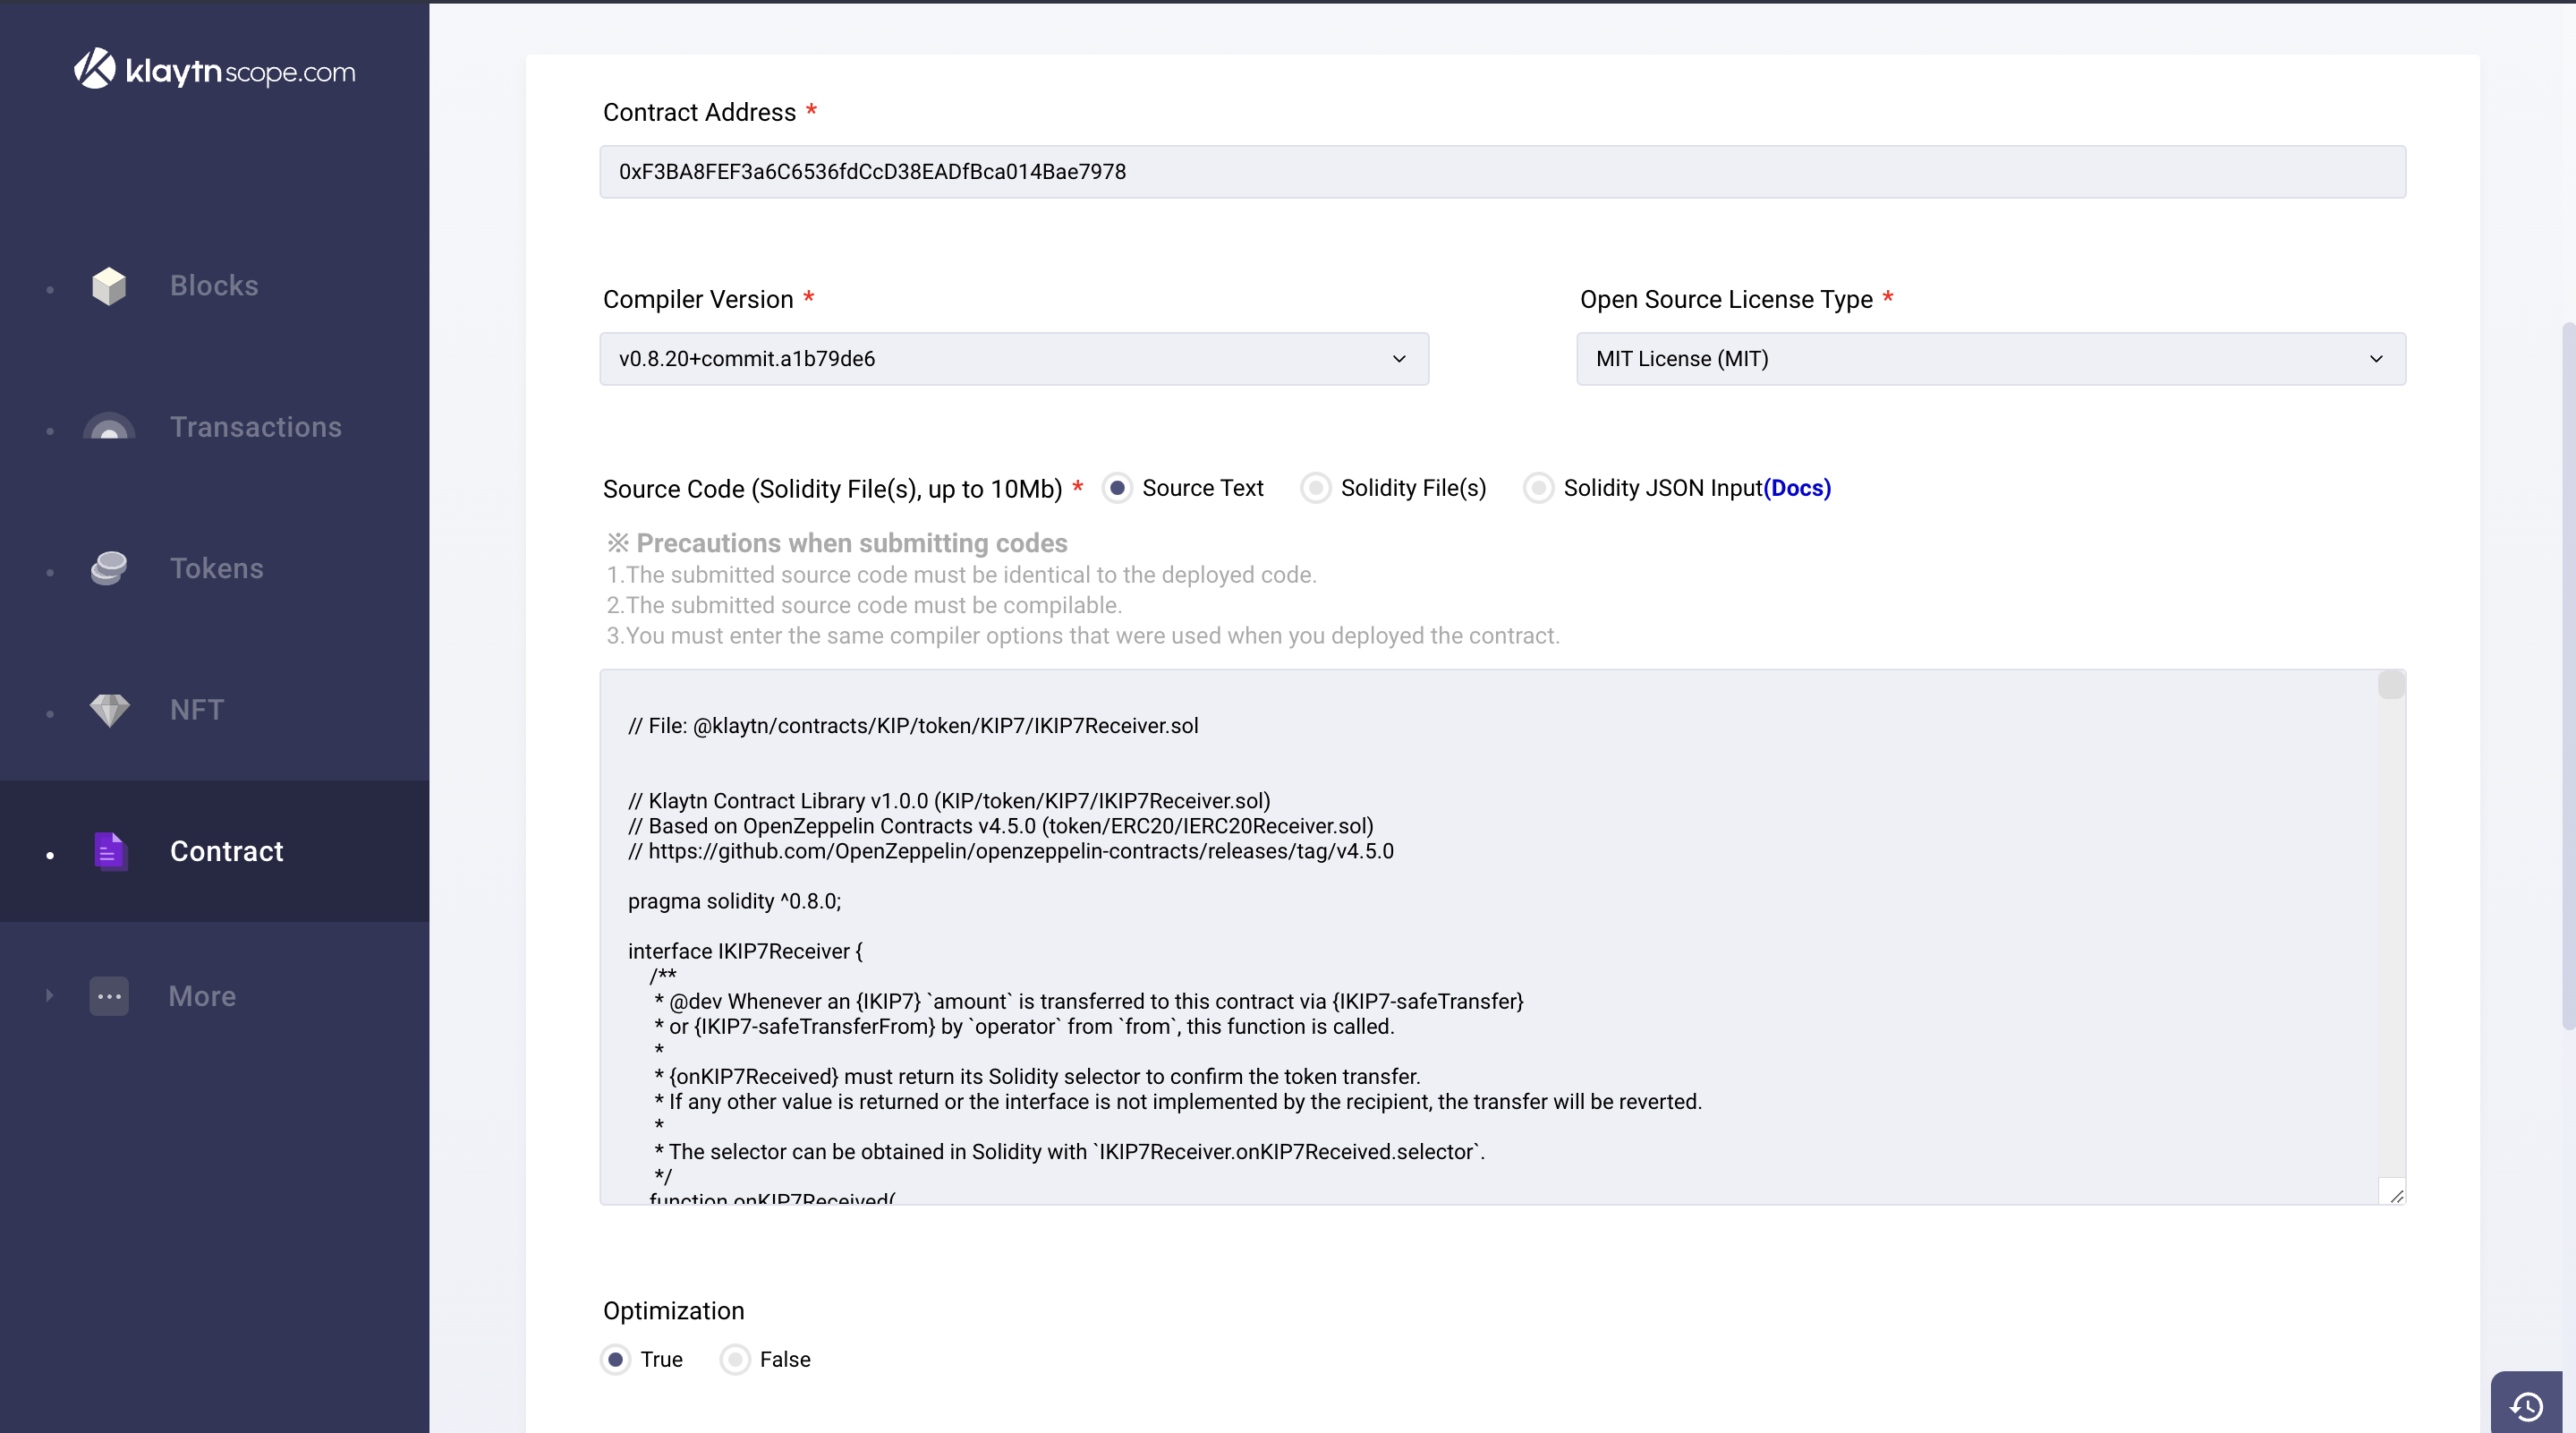This screenshot has width=2576, height=1433.
Task: Click the source code textarea scrollbar thumb
Action: [2390, 685]
